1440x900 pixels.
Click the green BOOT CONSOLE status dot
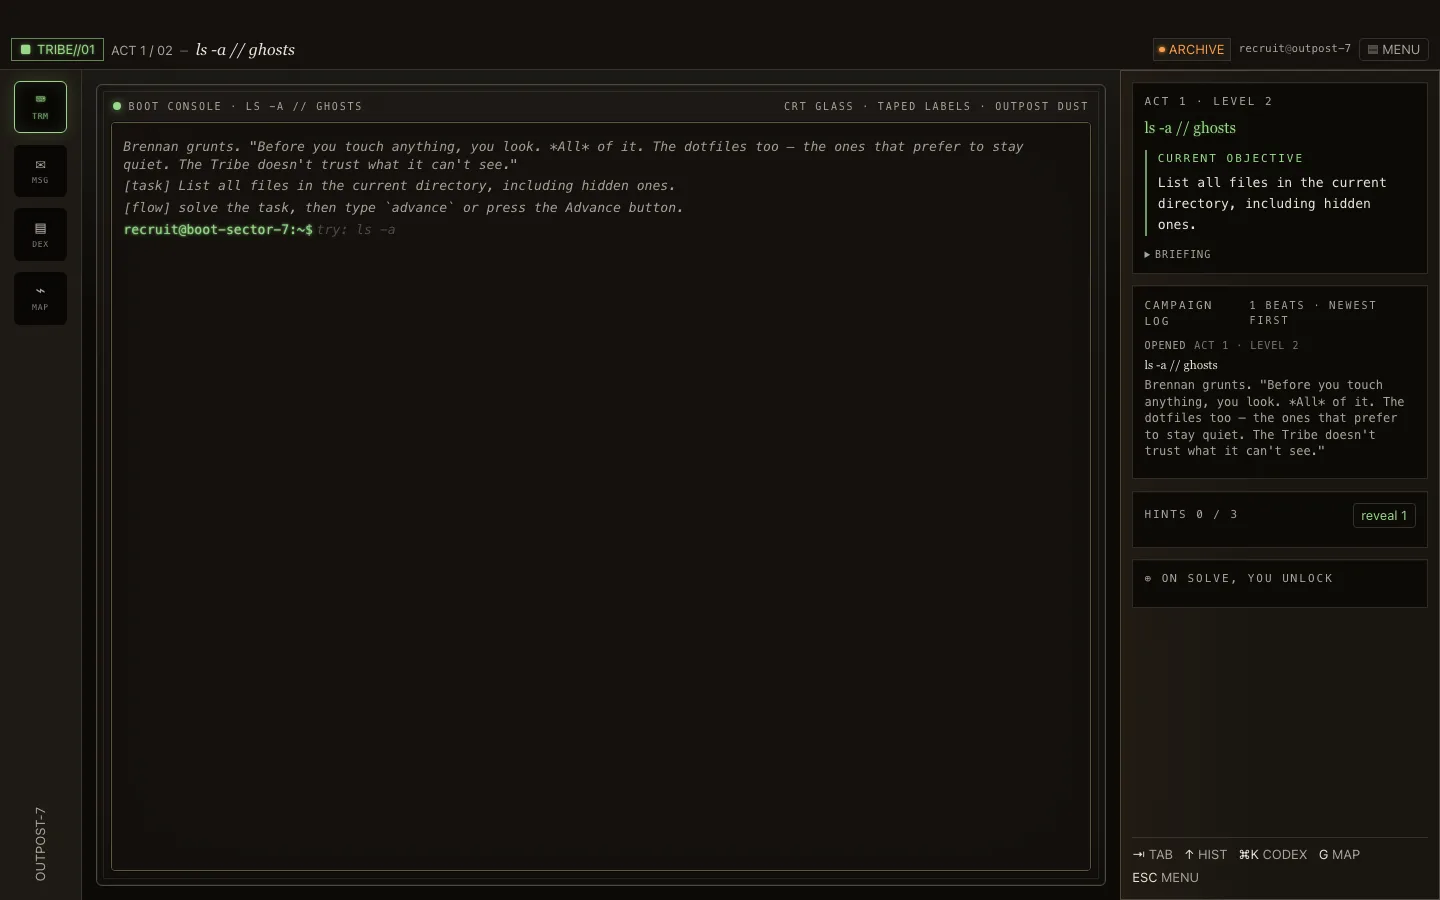117,106
